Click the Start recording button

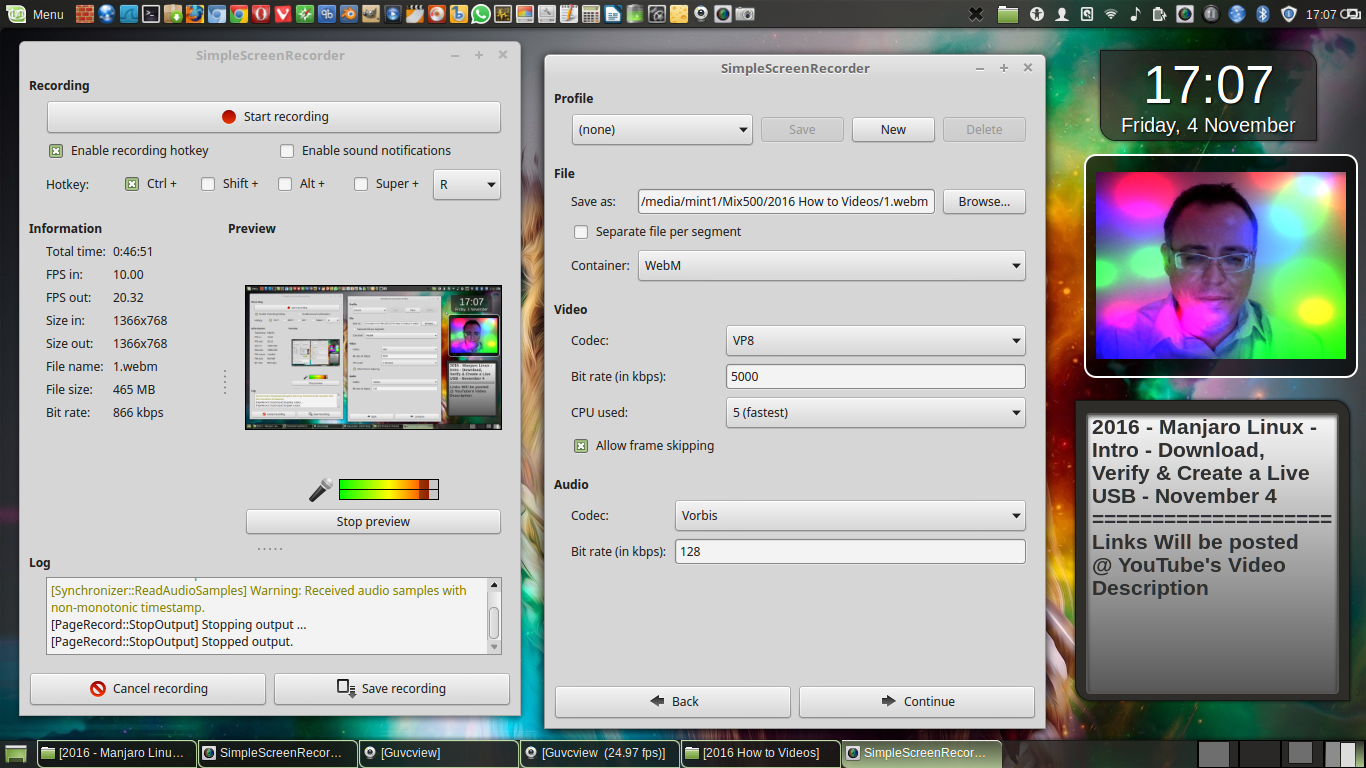(274, 117)
